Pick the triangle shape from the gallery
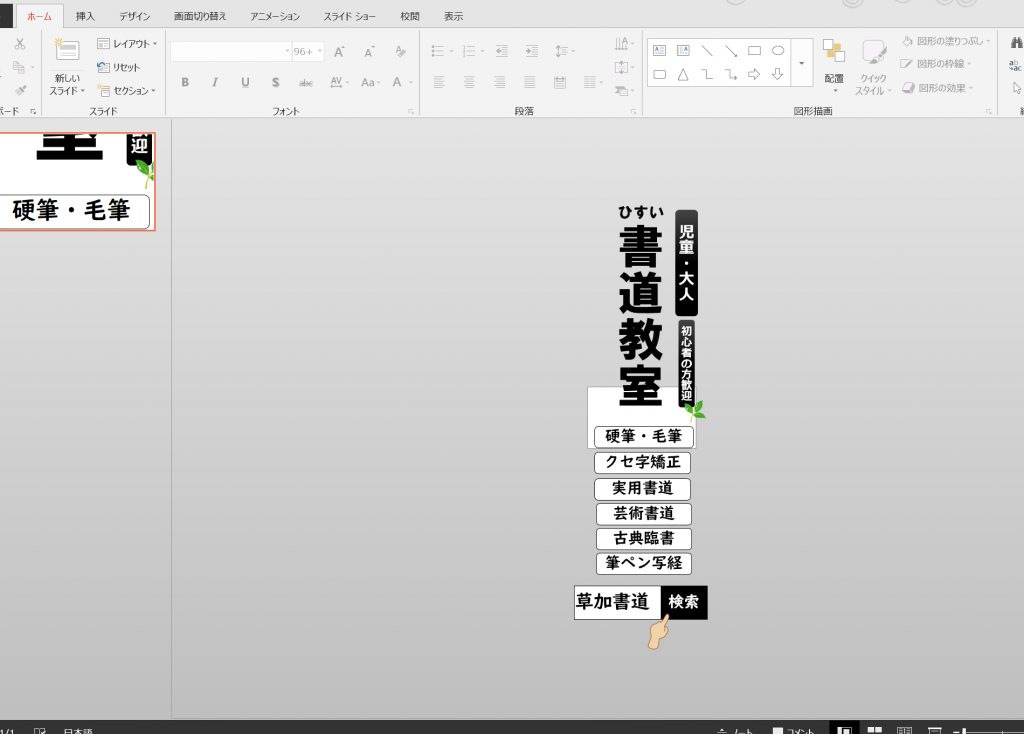 (683, 74)
